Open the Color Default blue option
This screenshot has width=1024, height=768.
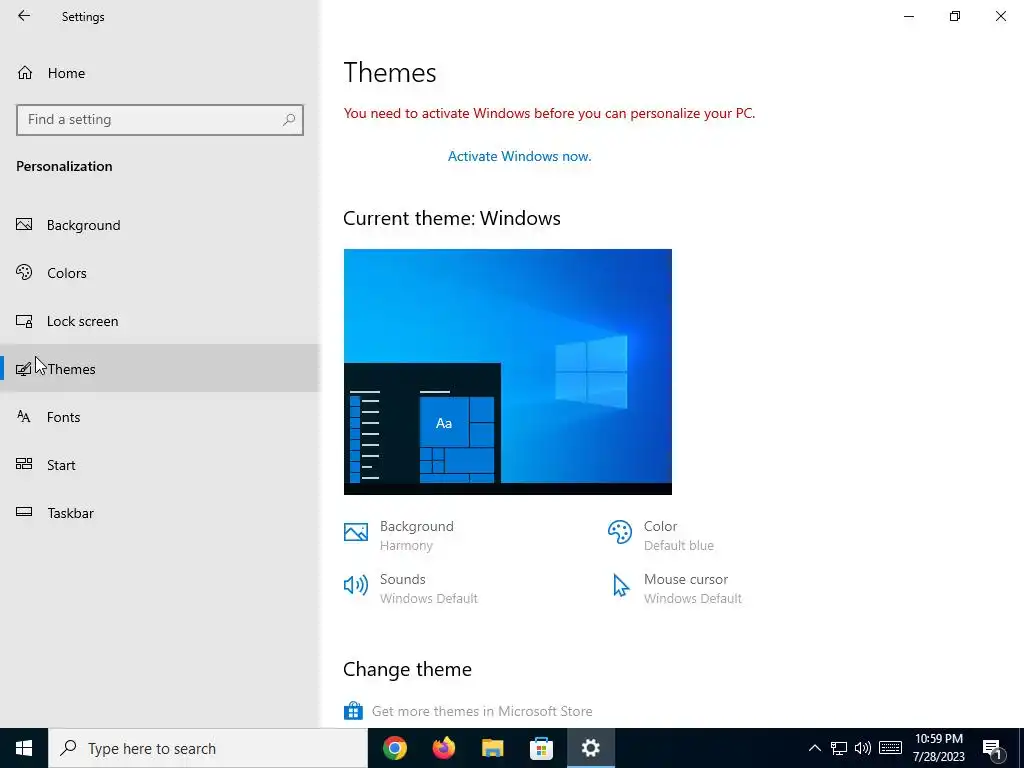661,536
